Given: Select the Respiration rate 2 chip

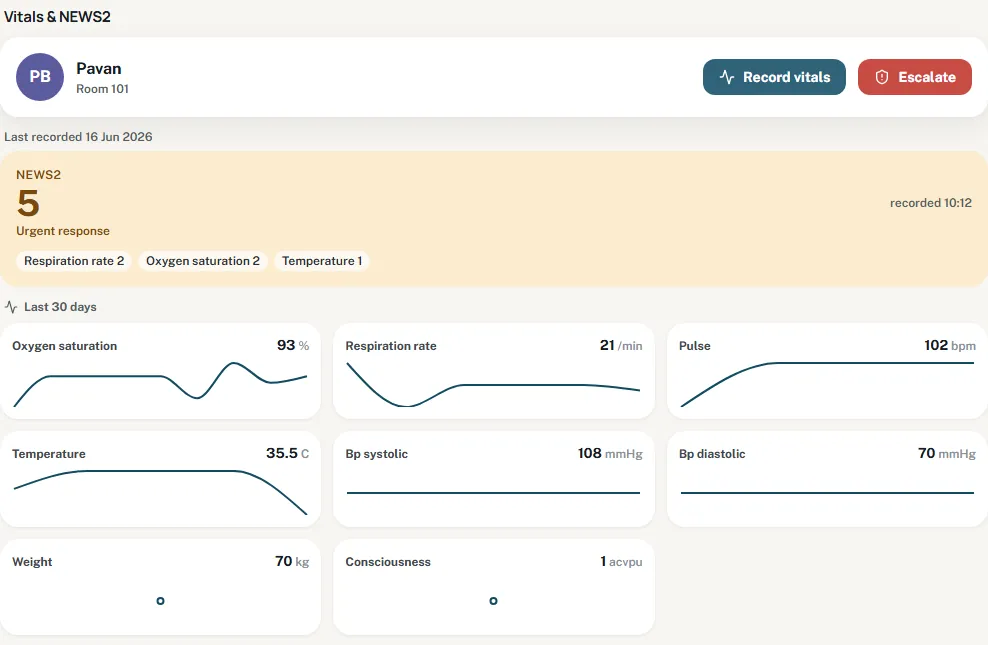Looking at the screenshot, I should coord(74,261).
